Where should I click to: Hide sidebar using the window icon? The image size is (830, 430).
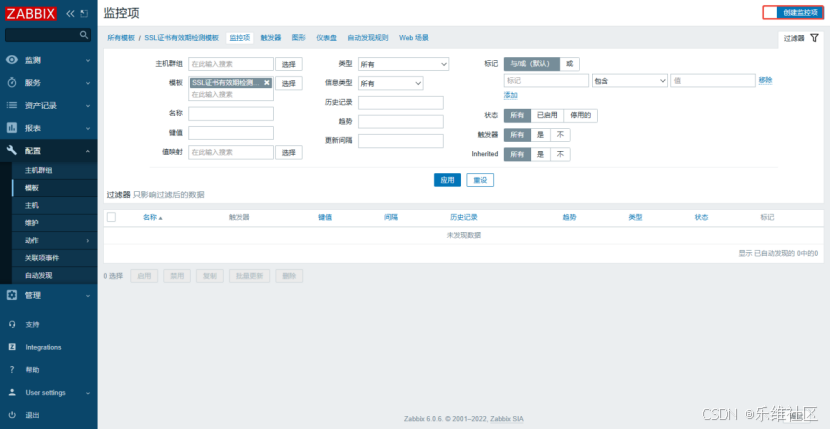tap(84, 14)
